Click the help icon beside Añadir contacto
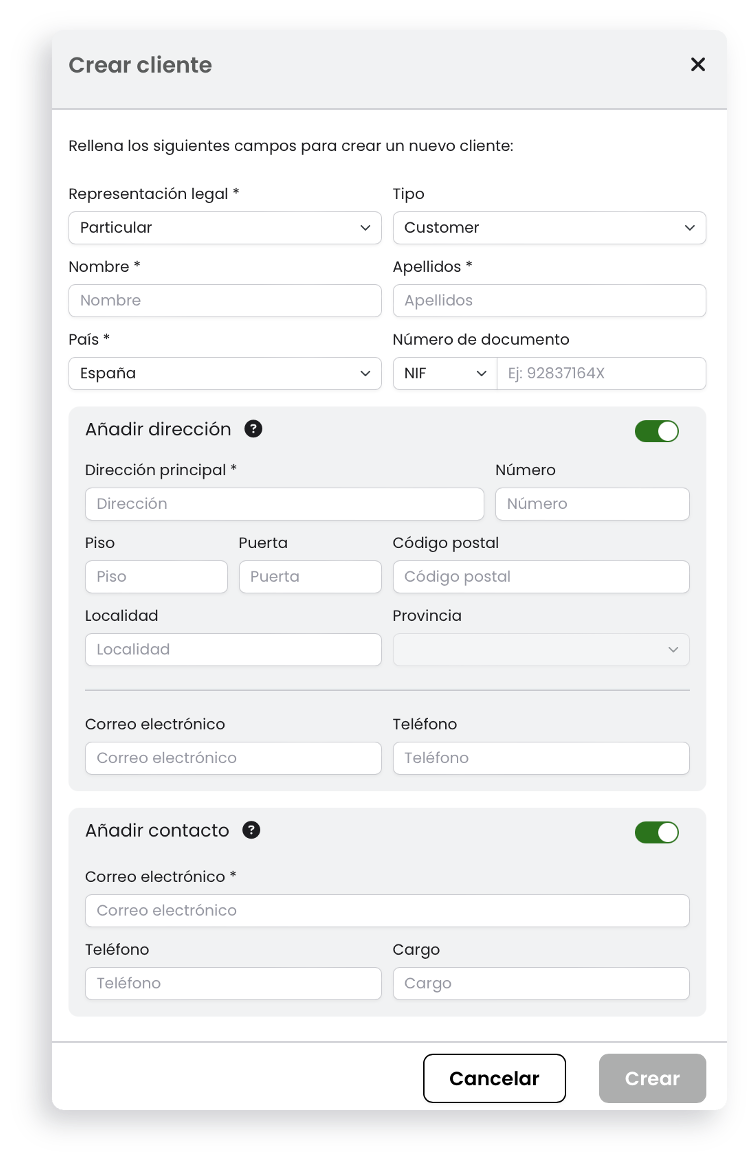Image resolution: width=756 pixels, height=1162 pixels. click(x=251, y=830)
